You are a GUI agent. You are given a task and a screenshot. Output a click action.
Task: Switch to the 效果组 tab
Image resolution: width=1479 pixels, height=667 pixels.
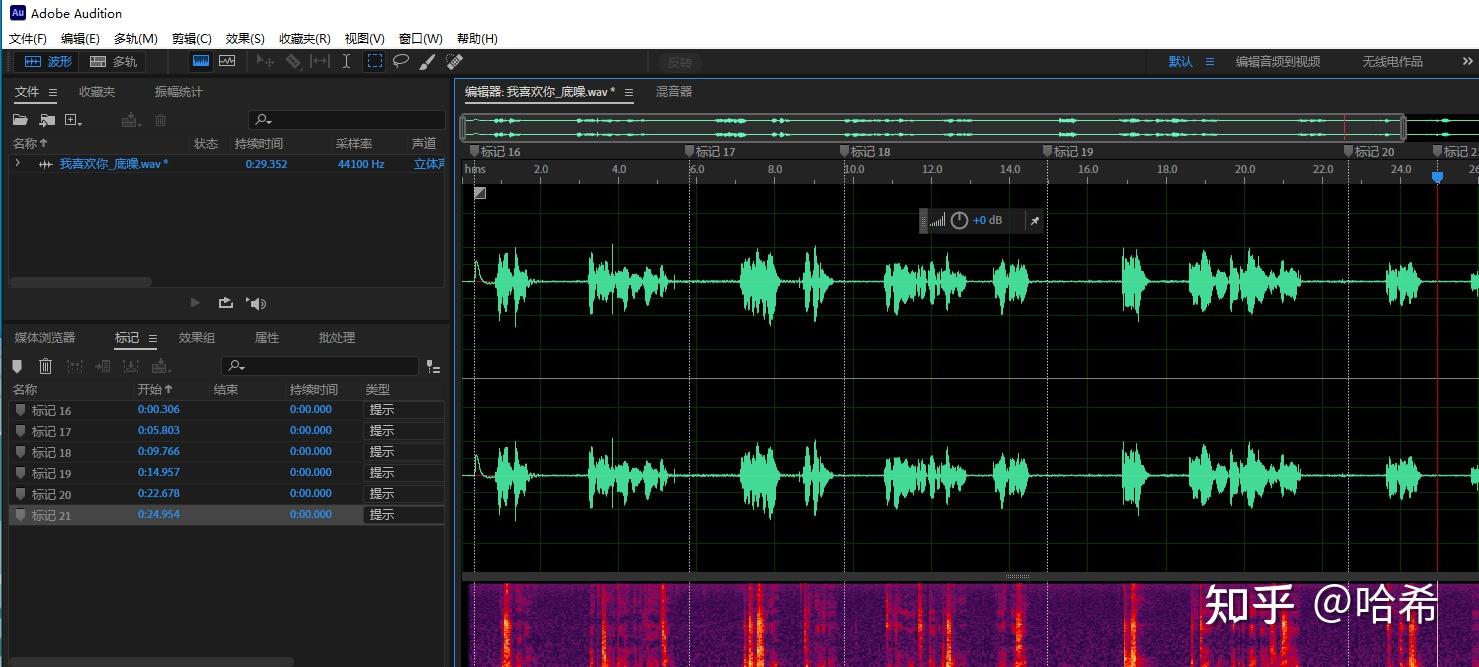pyautogui.click(x=197, y=338)
